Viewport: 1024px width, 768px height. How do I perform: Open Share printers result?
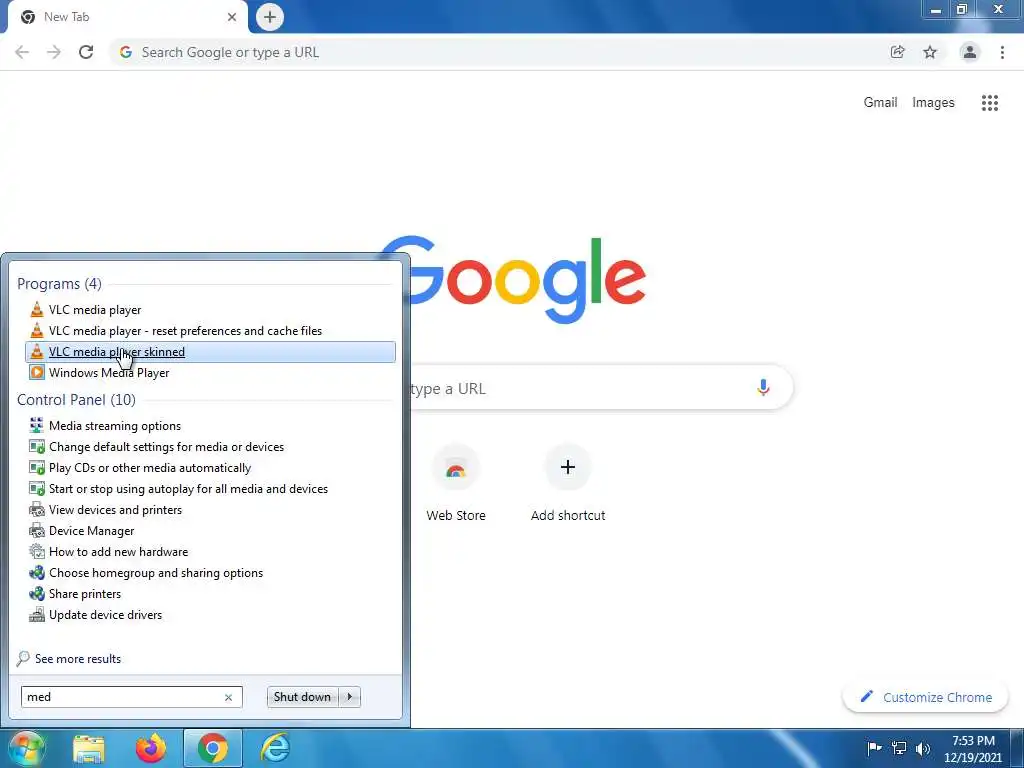click(84, 594)
